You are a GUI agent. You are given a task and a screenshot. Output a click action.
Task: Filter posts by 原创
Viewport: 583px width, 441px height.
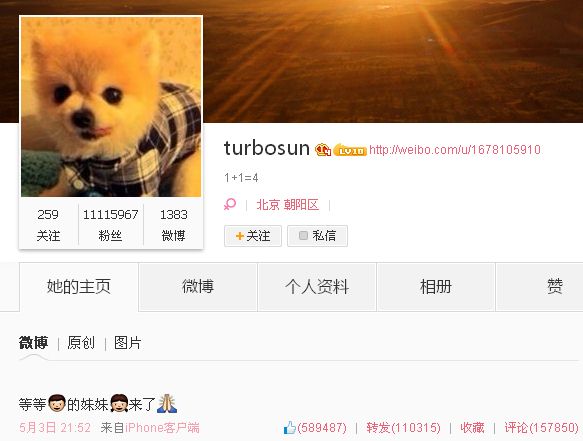[81, 343]
